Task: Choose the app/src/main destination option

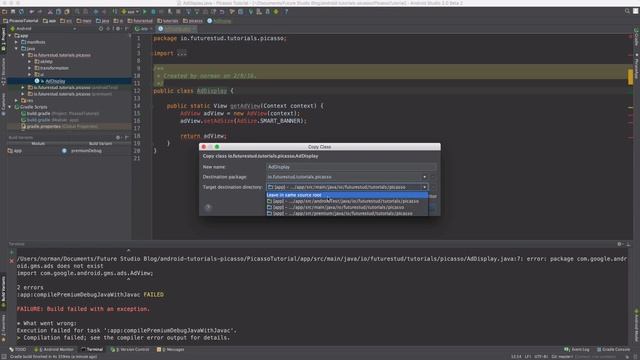Action: click(x=347, y=207)
